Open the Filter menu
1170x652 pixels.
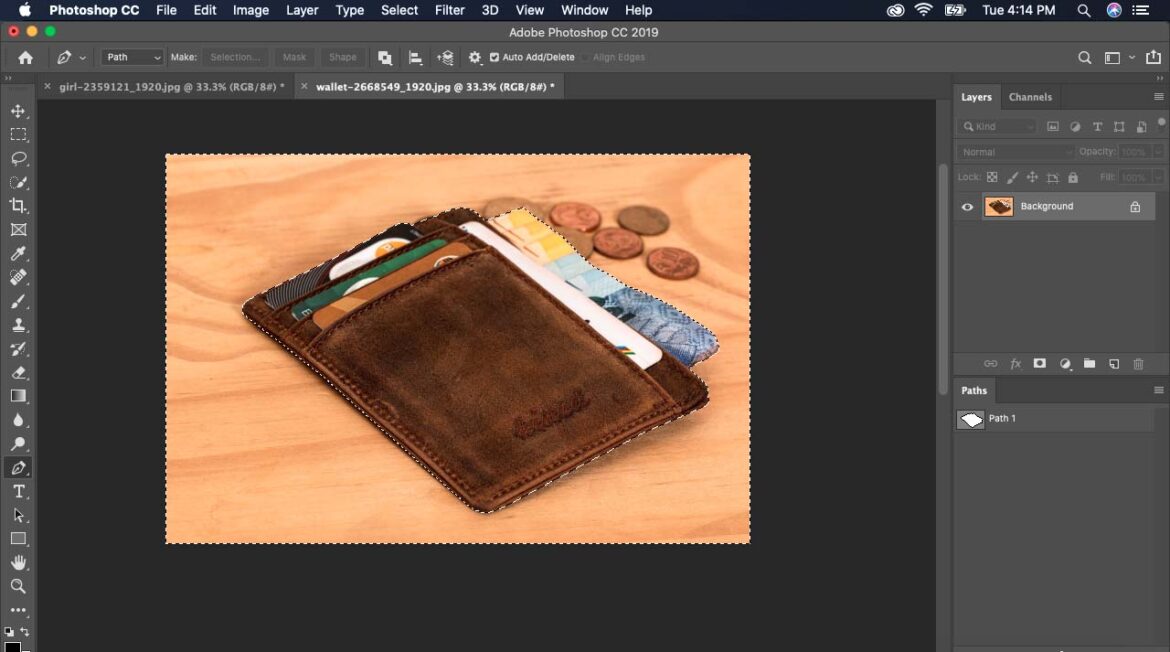(x=449, y=10)
